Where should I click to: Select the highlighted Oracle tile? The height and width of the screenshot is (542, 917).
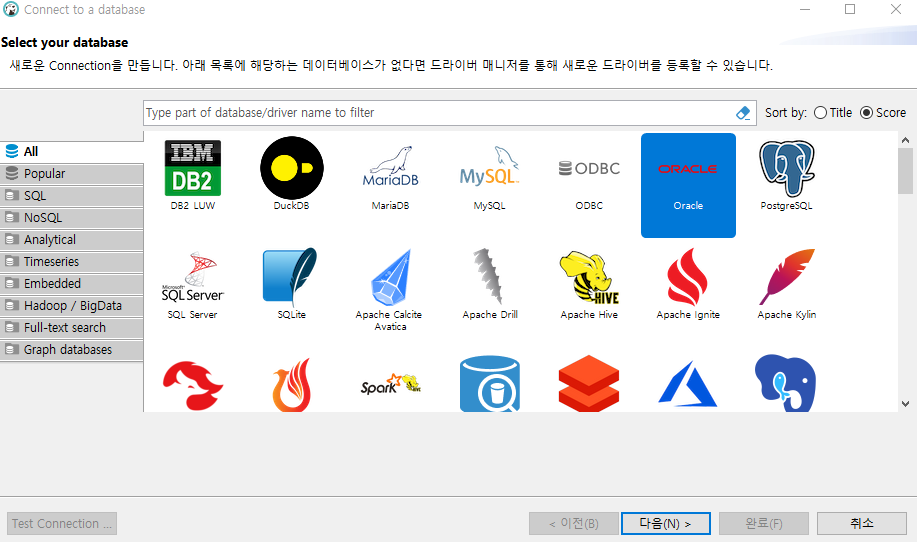[x=688, y=185]
